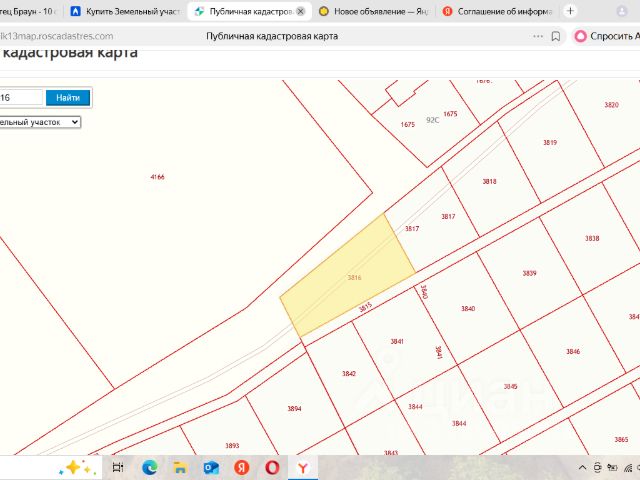Click parcel label 3894
This screenshot has height=480, width=640.
(294, 409)
